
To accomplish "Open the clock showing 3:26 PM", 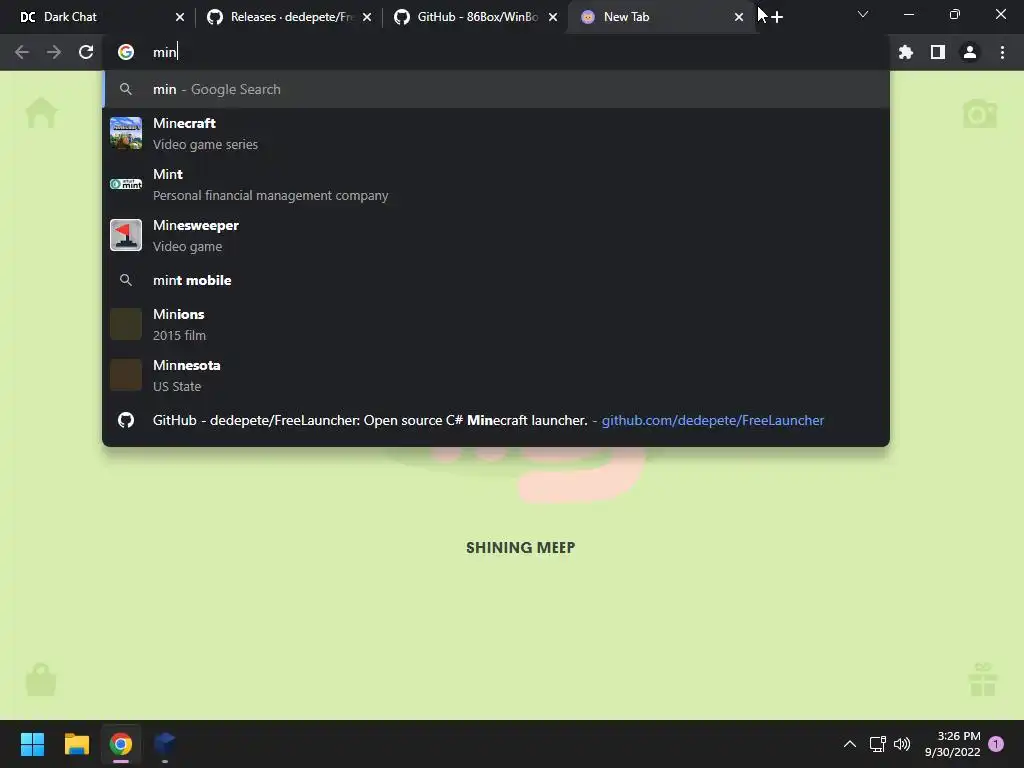I will 952,744.
